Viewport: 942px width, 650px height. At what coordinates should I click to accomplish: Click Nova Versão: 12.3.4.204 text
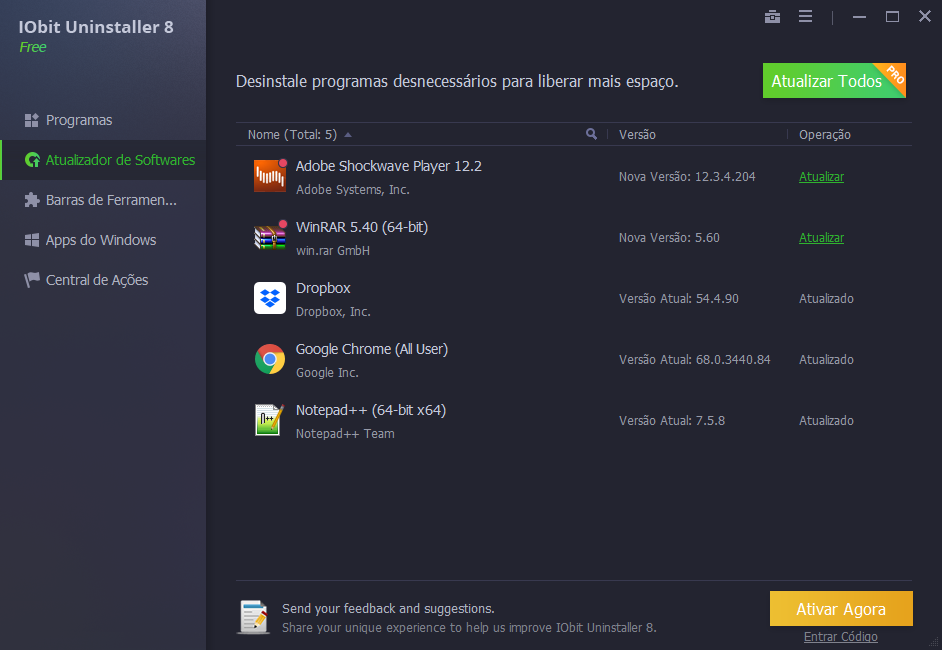pyautogui.click(x=687, y=177)
